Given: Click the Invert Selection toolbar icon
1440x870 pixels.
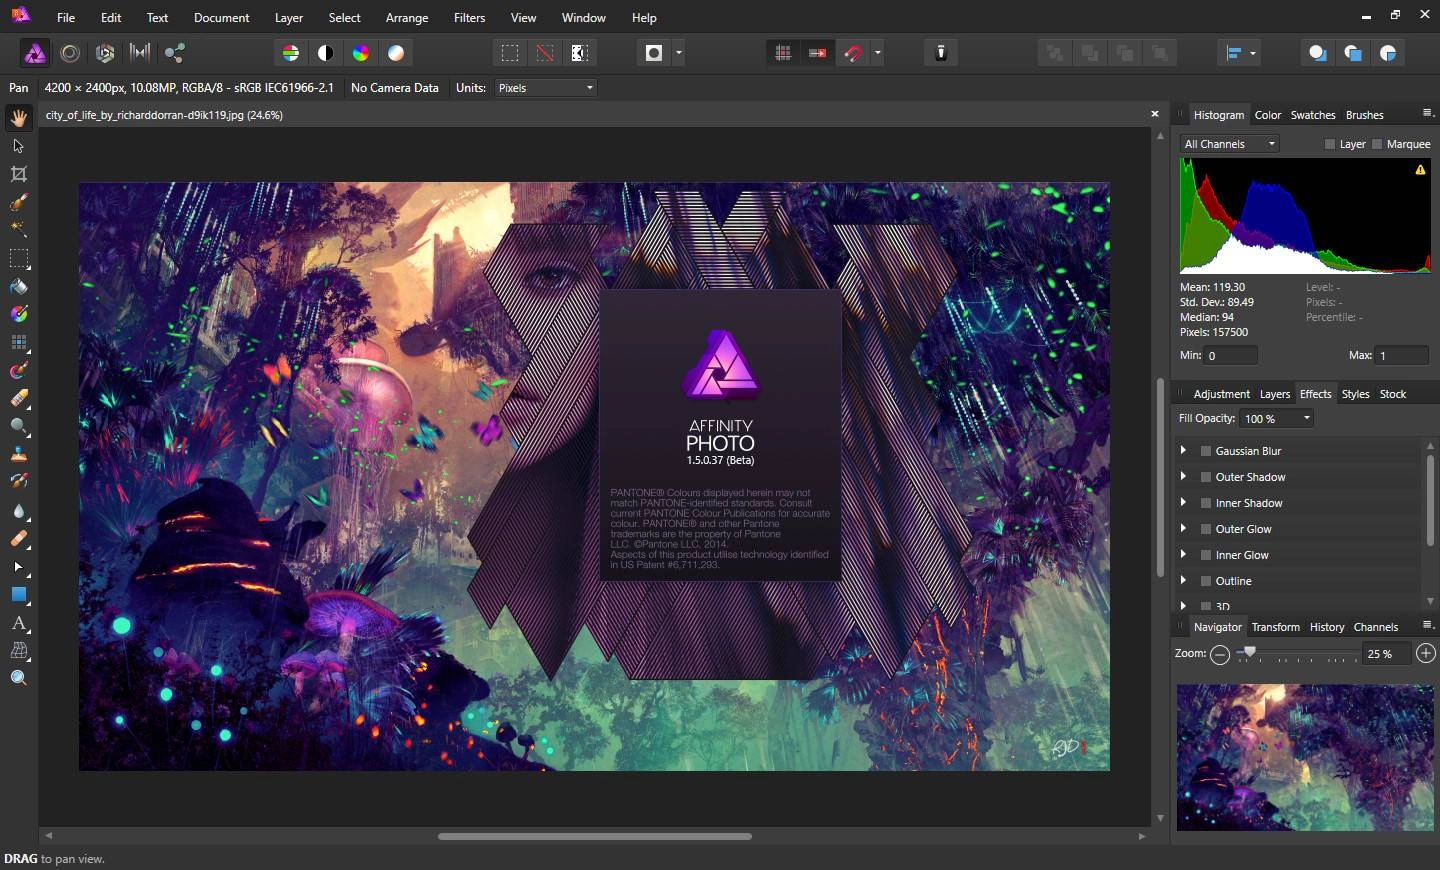Looking at the screenshot, I should (580, 53).
